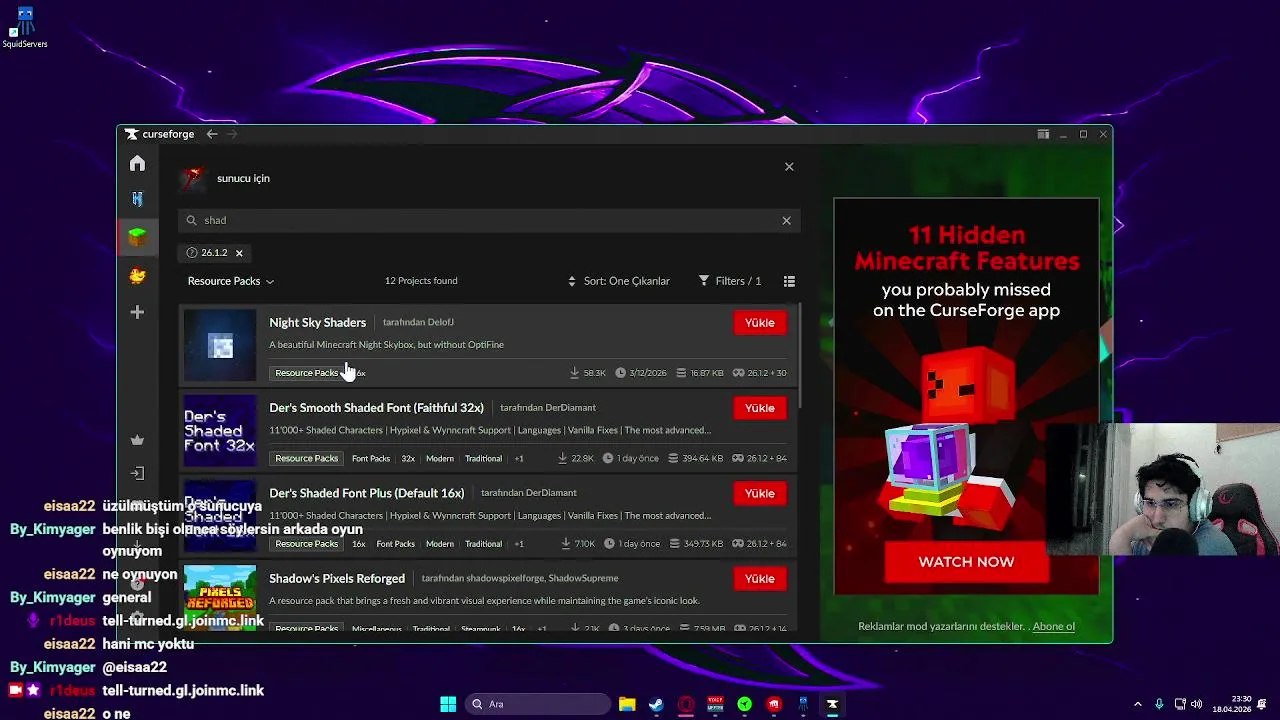1280x720 pixels.
Task: Open the Sort: One Çıkanlar dropdown
Action: 619,281
